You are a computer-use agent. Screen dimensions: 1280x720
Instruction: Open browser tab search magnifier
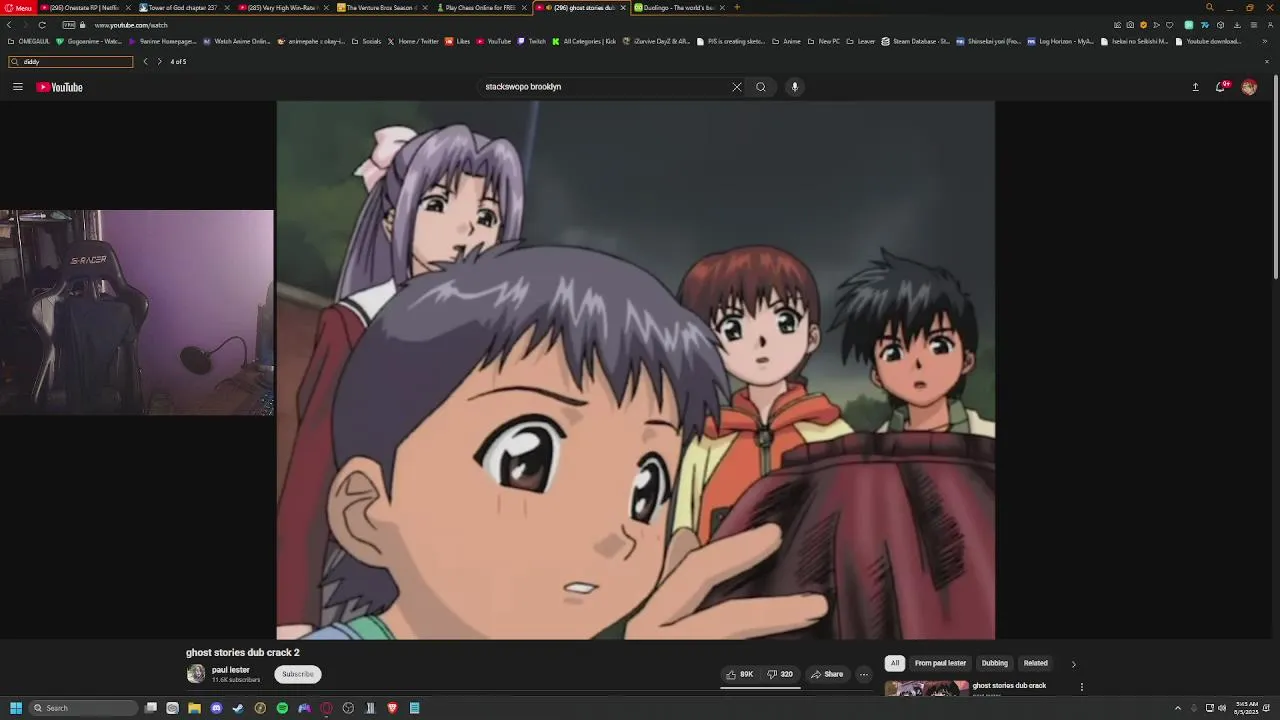click(1209, 7)
